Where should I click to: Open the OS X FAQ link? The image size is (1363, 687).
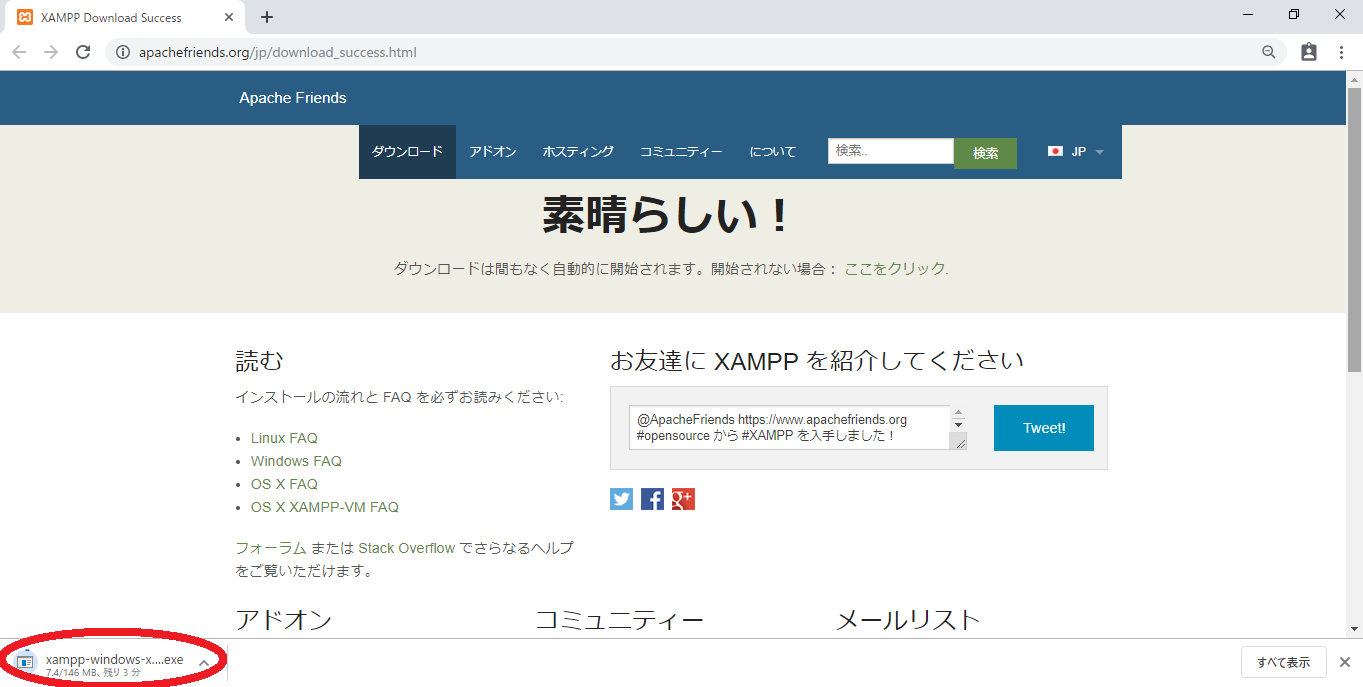click(x=284, y=484)
